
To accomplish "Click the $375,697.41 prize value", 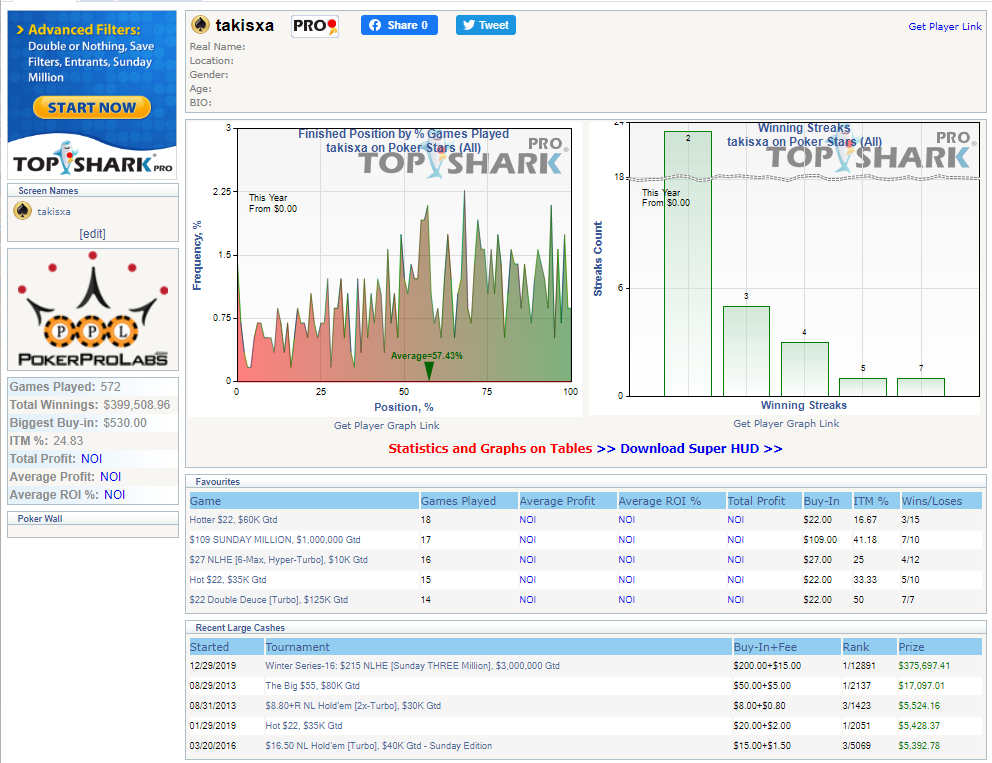I will tap(924, 666).
